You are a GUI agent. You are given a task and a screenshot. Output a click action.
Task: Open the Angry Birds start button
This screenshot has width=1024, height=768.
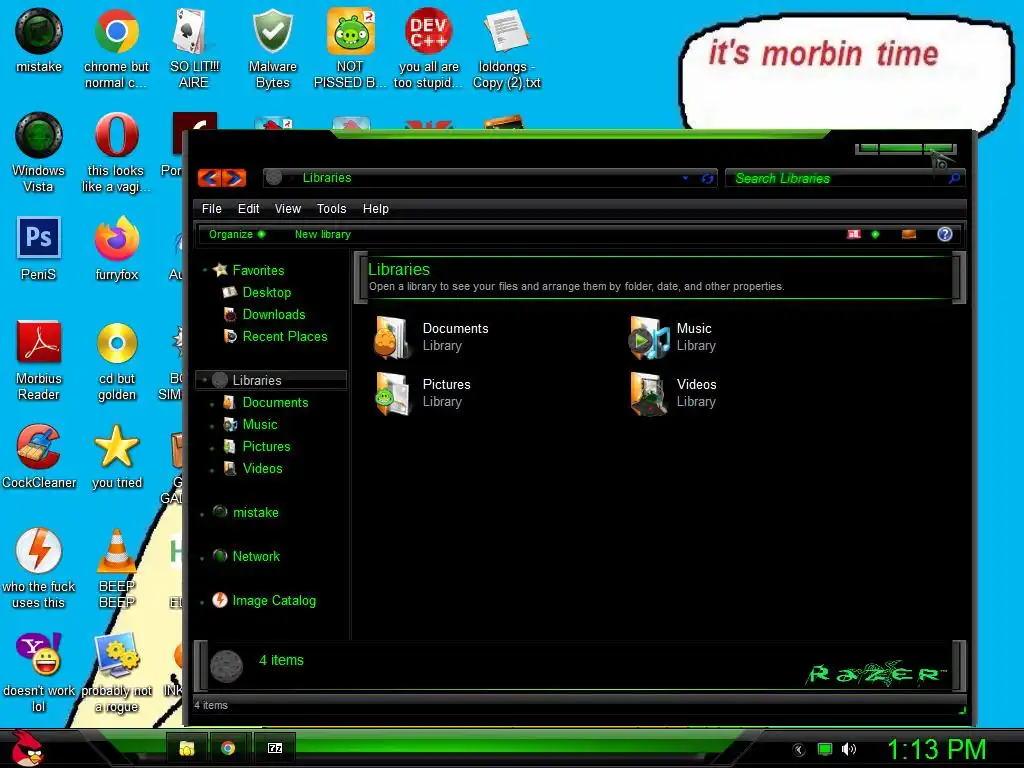27,748
